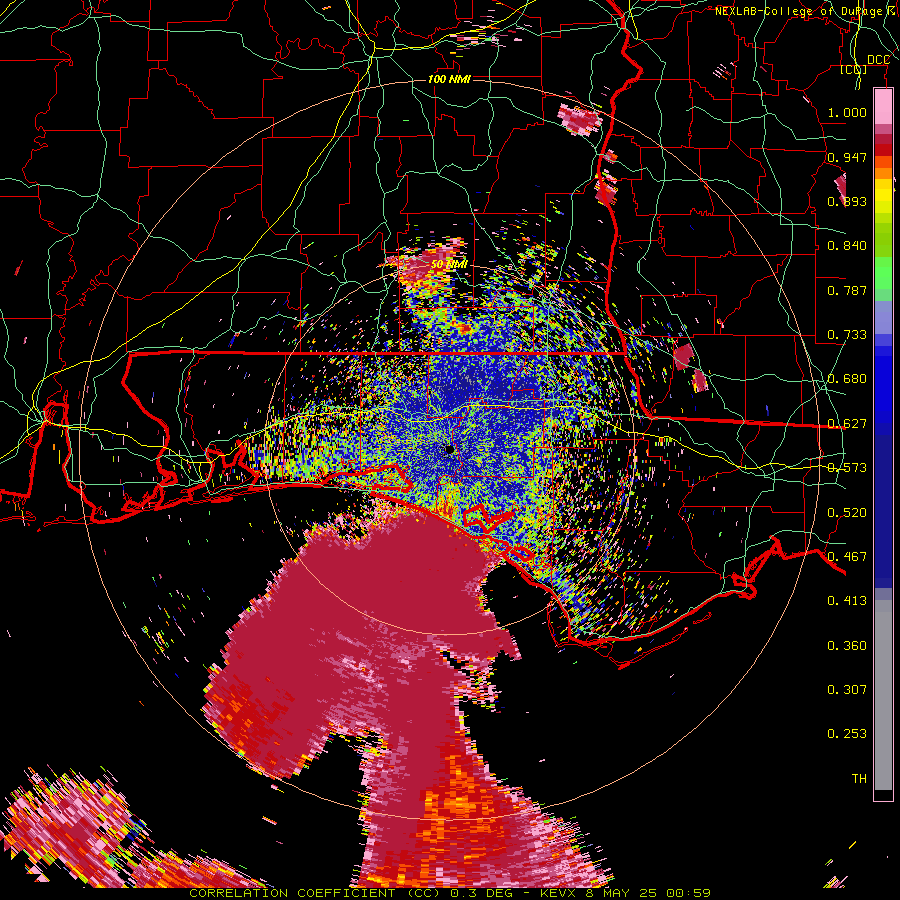Click the 0.253 legend value
Viewport: 900px width, 900px height.
point(847,734)
